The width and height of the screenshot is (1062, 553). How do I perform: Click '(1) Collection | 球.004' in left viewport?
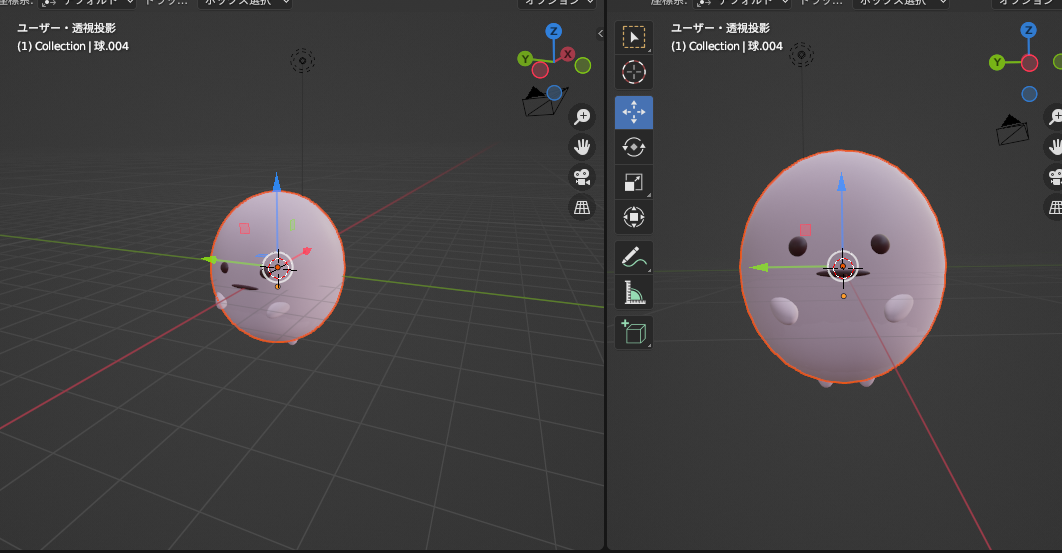click(73, 46)
